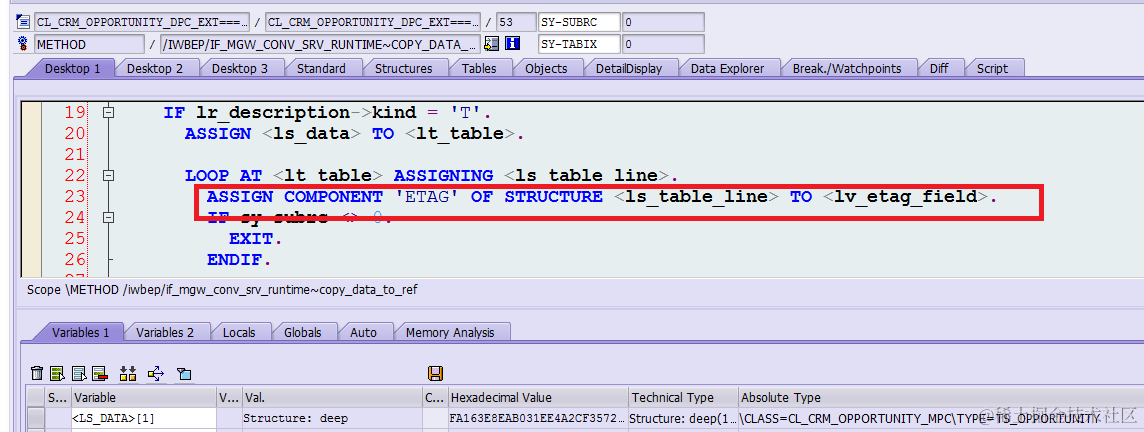Switch to the Desktop 2 tab
Viewport: 1144px width, 432px height.
tap(155, 68)
